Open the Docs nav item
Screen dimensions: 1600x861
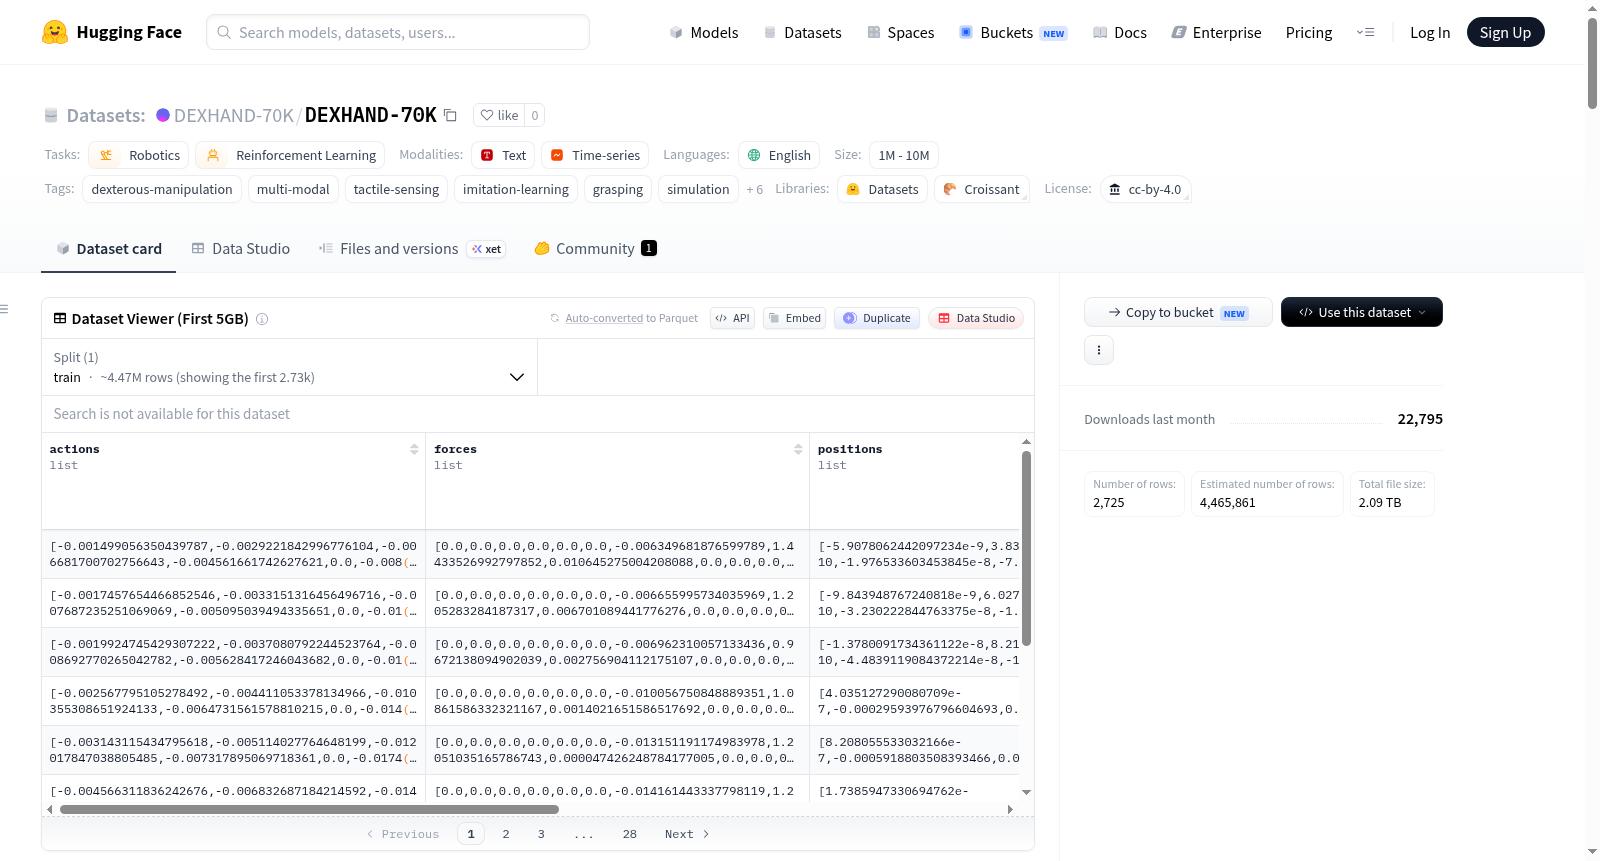click(1119, 32)
